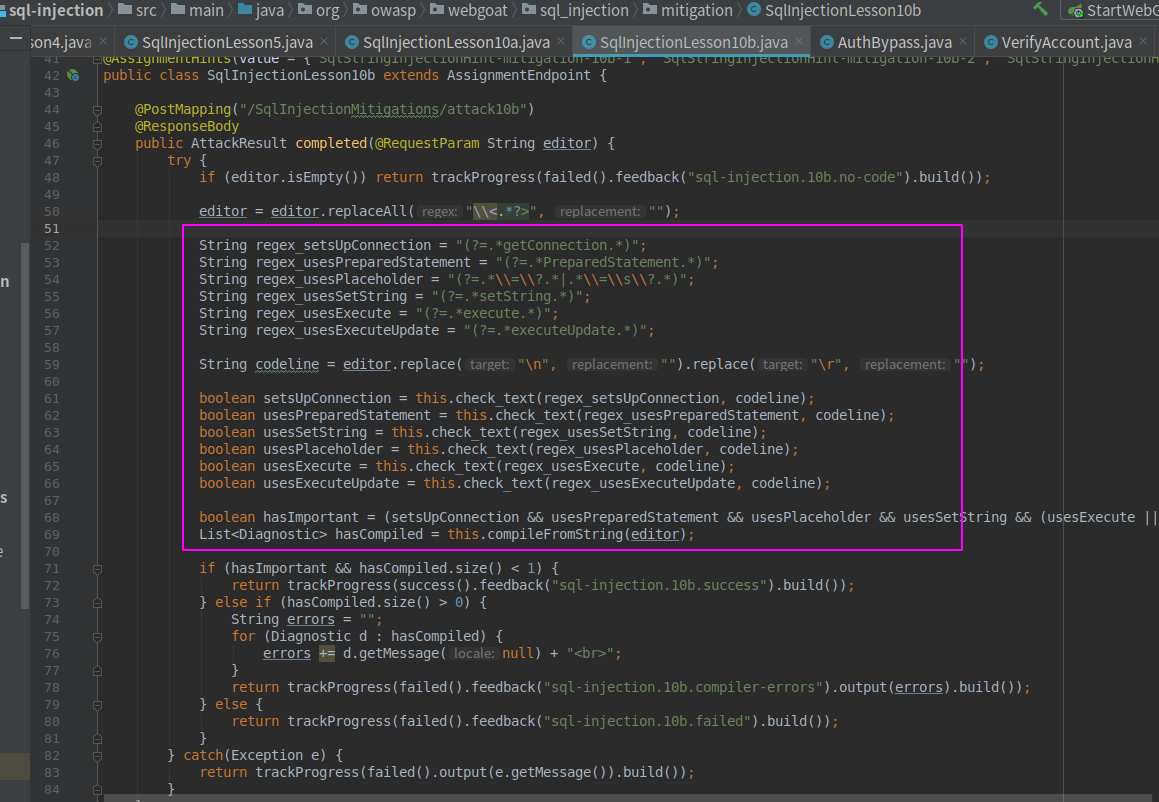This screenshot has height=802, width=1159.
Task: Click line number 59 in the gutter
Action: (x=51, y=364)
